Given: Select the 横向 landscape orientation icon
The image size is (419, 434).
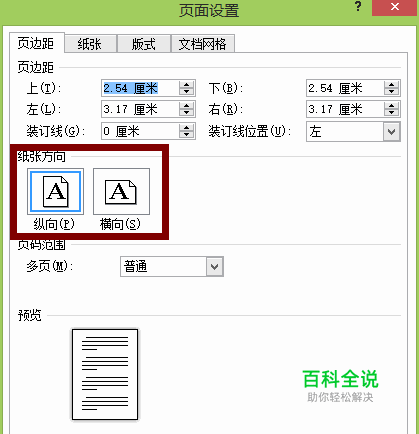Looking at the screenshot, I should (x=121, y=192).
